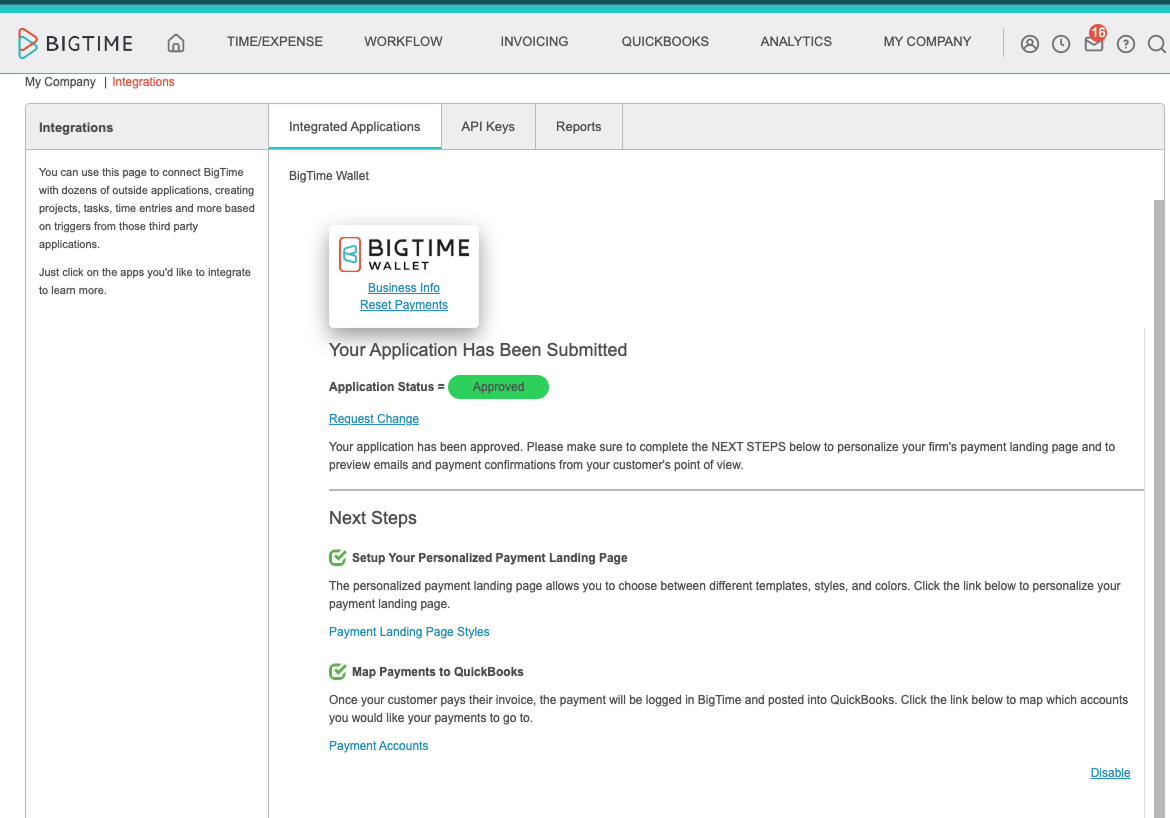Screen dimensions: 1170x818
Task: Select the Integrated Applications tab
Action: 354,127
